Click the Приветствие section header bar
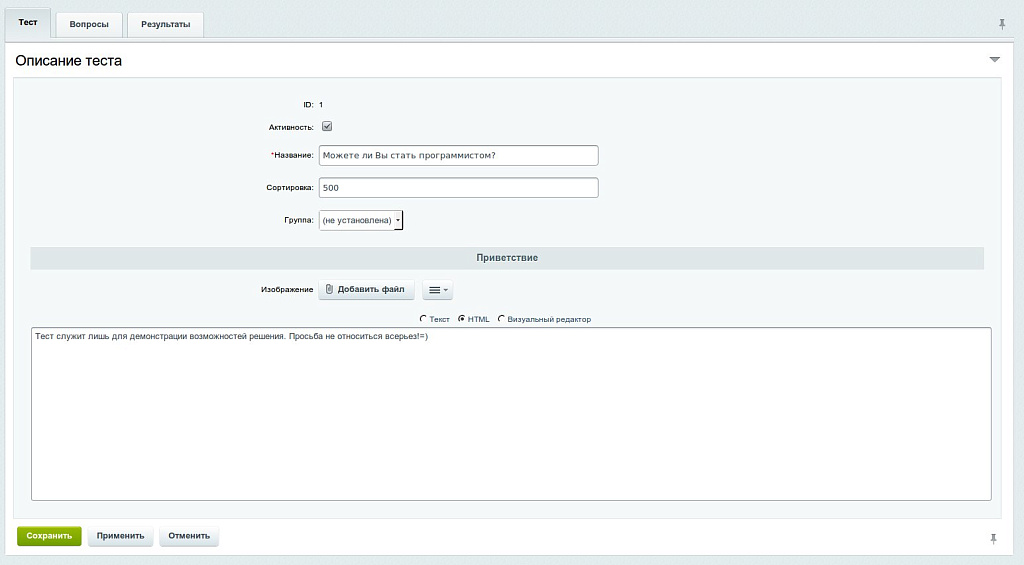1024x565 pixels. click(506, 258)
